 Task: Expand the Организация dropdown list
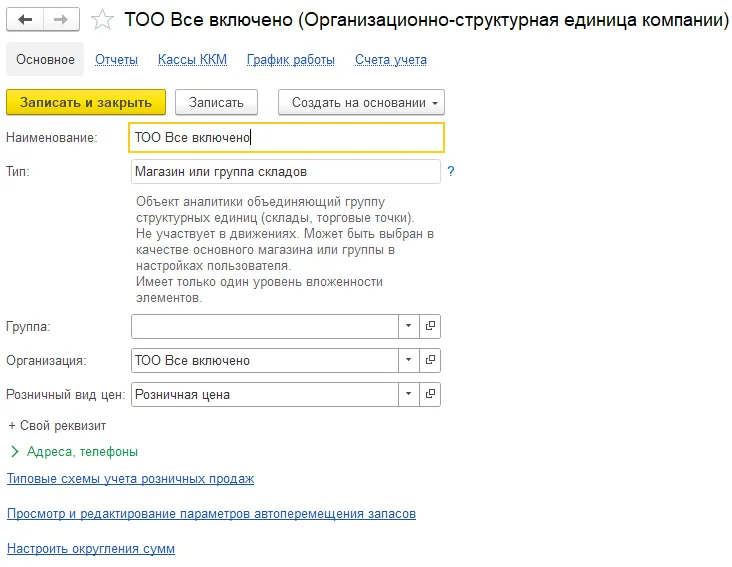pyautogui.click(x=408, y=360)
